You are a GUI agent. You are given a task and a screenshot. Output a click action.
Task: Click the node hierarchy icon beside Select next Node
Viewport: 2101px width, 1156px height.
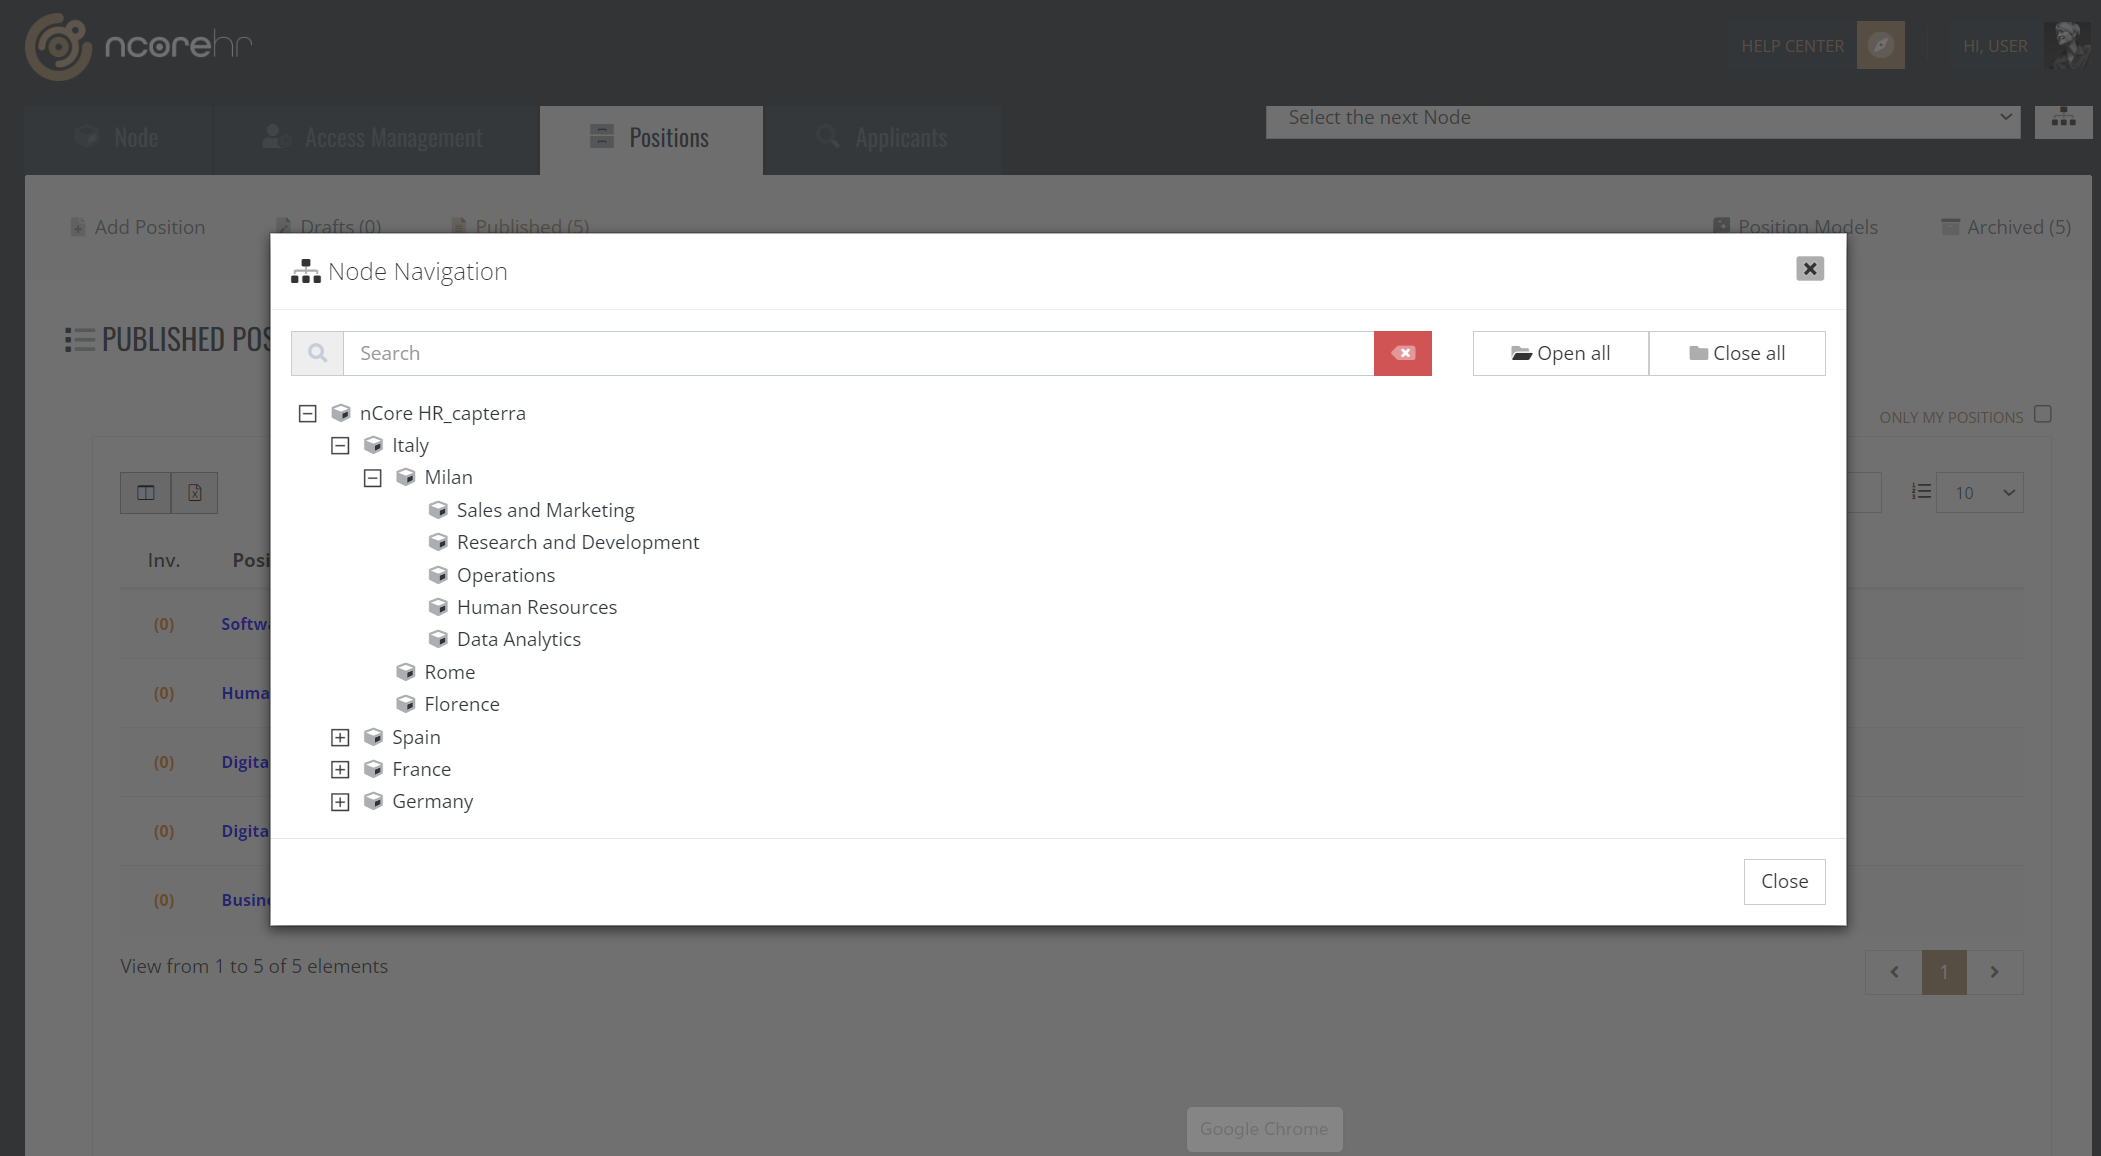point(2063,120)
